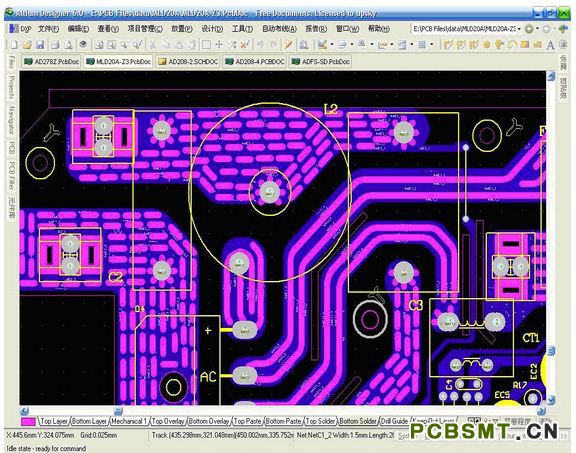Click the horizontal scrollbar thumb below the PCB canvas
The height and width of the screenshot is (453, 576).
click(x=118, y=411)
